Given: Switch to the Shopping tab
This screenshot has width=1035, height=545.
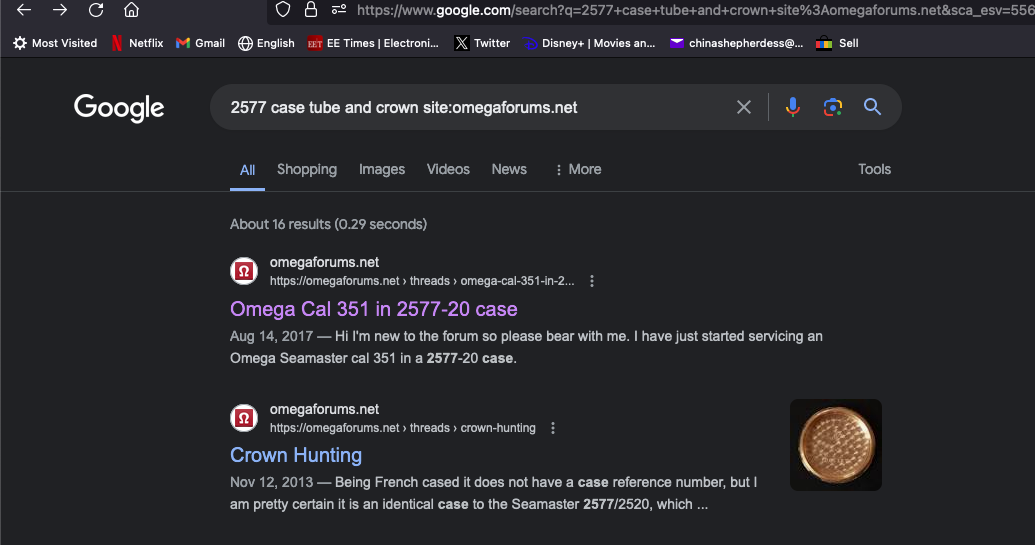Looking at the screenshot, I should (x=307, y=169).
